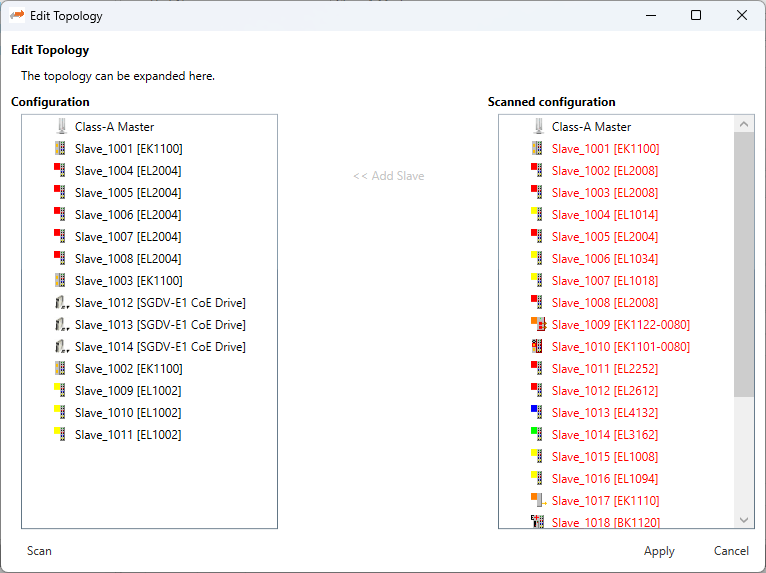Click the drive icon next to Slave_1012 [SGDV-E1 CoE Drive]
766x573 pixels.
coord(60,303)
